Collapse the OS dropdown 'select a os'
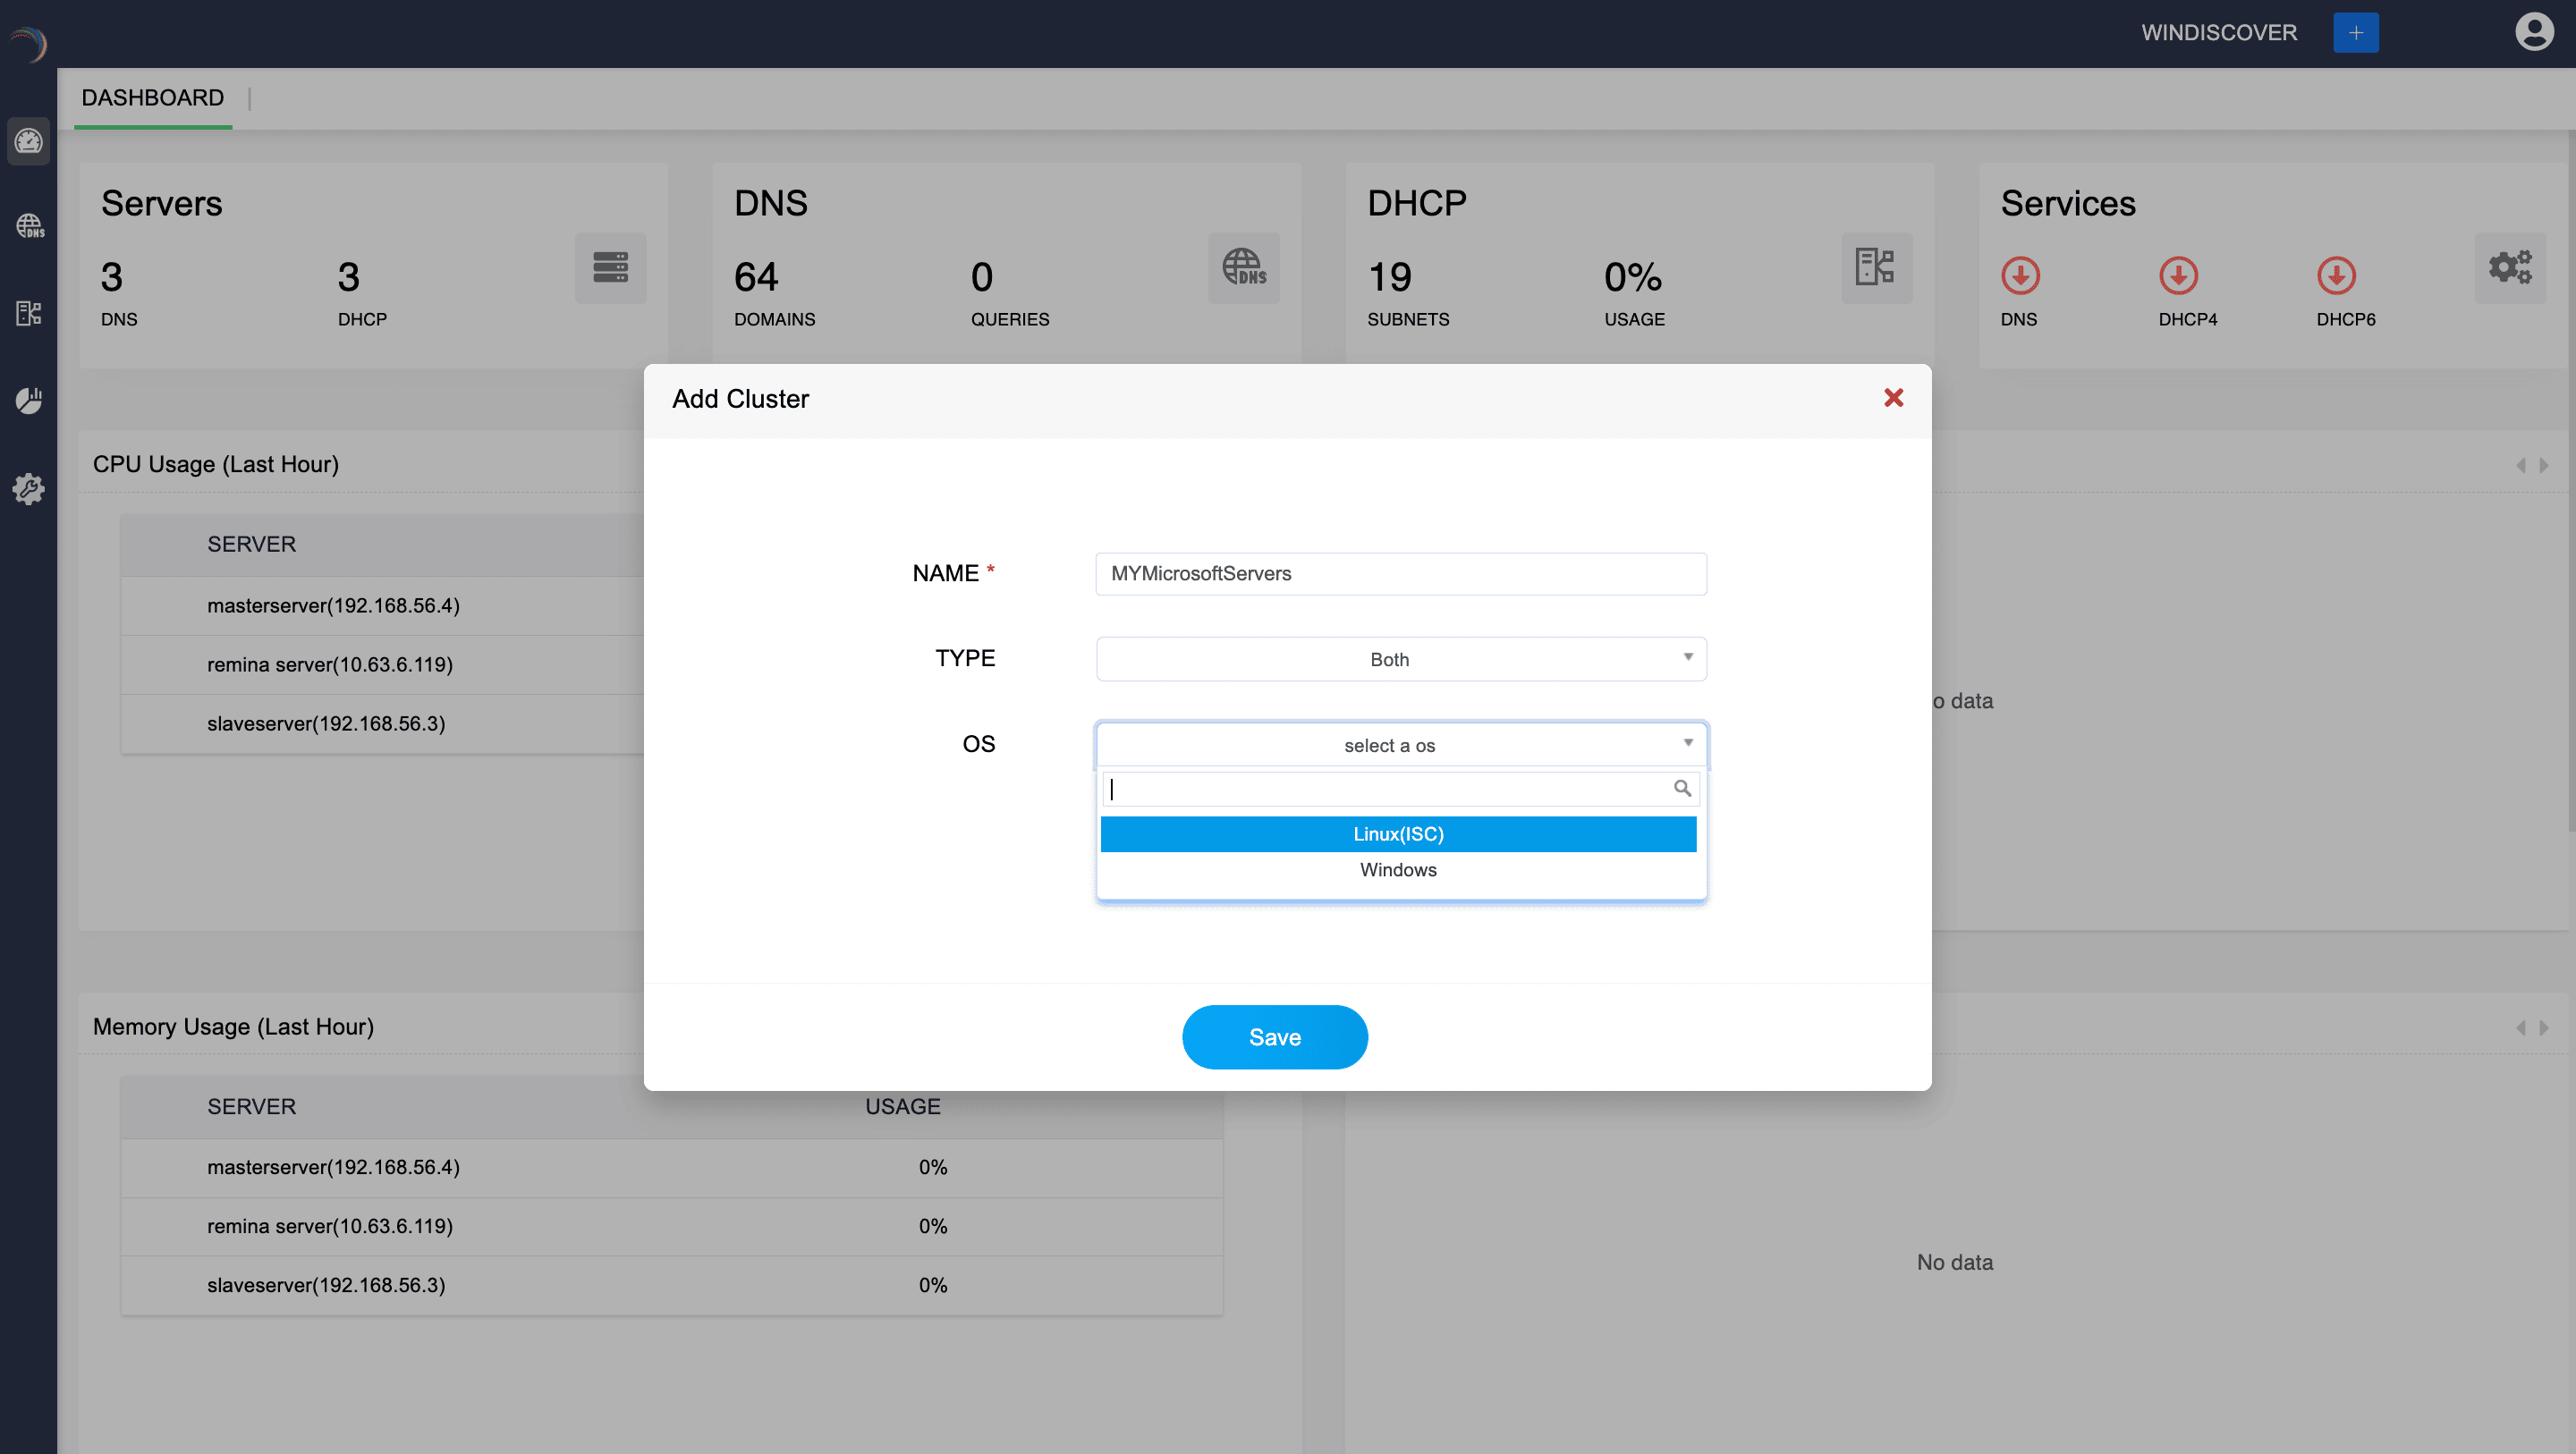 point(1401,745)
